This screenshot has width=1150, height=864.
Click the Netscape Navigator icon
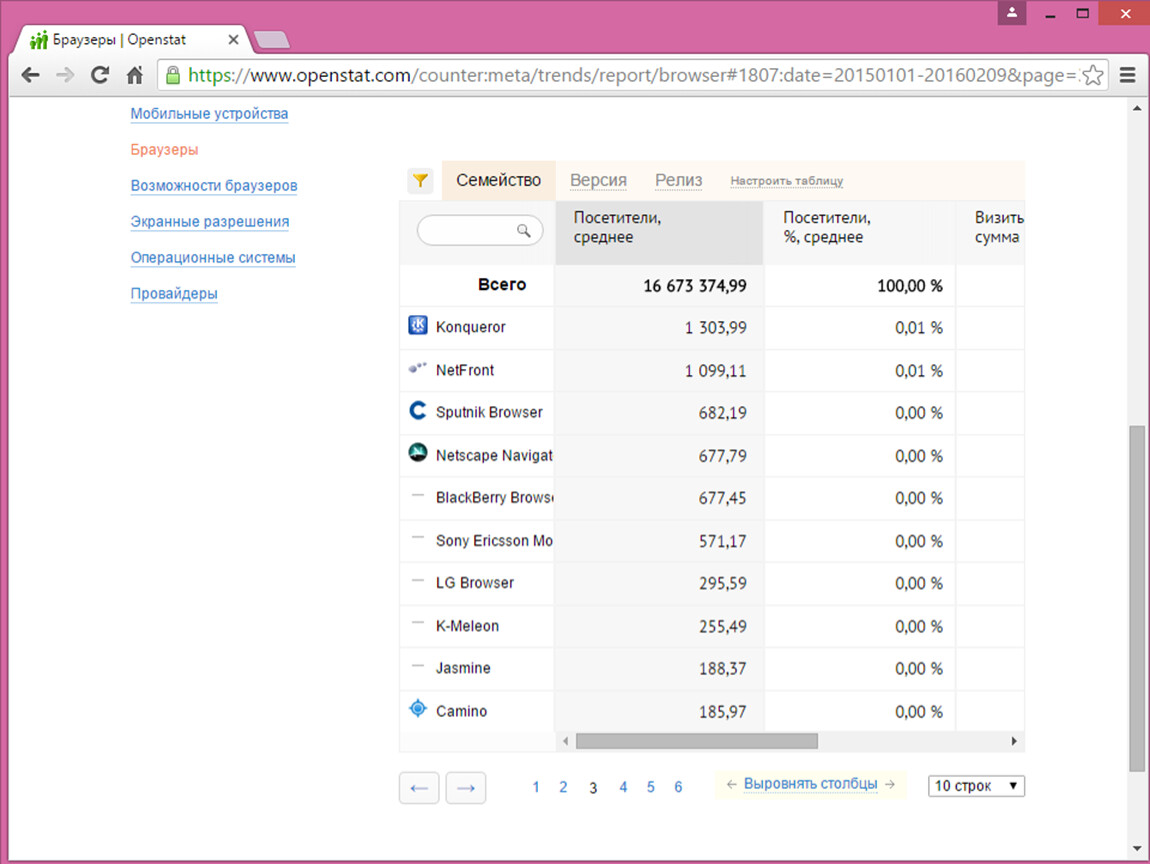[x=418, y=453]
